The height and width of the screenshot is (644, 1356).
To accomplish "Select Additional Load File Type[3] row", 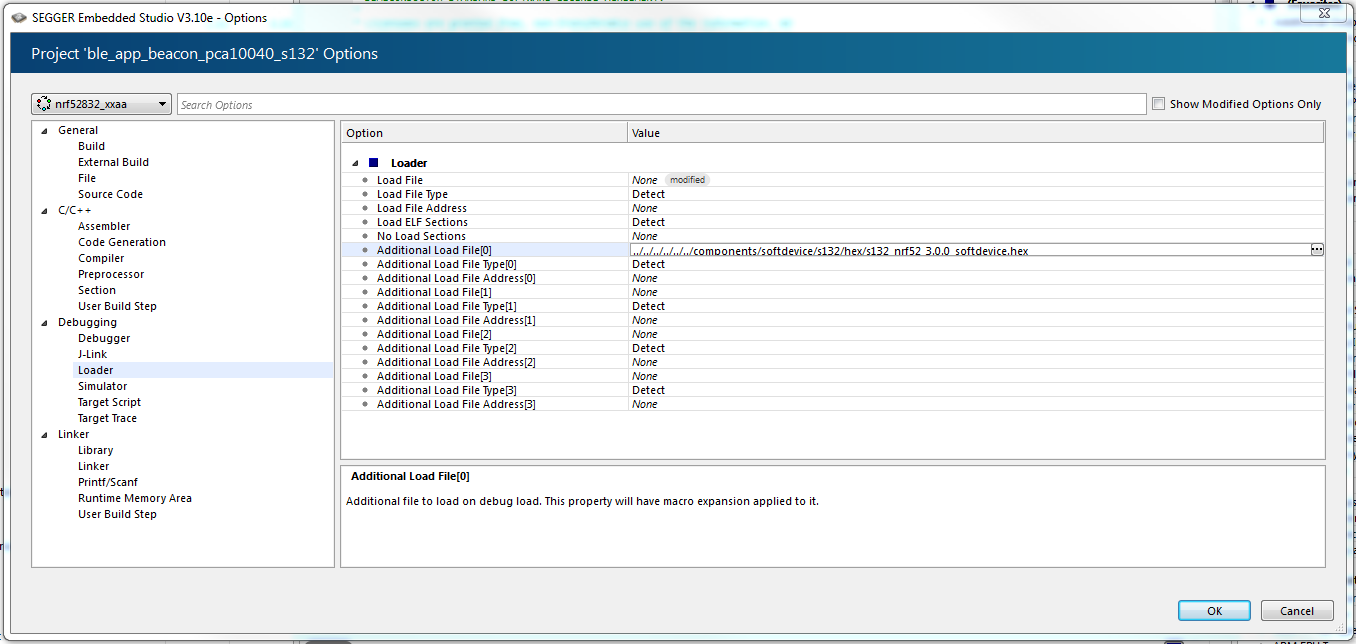I will click(832, 390).
